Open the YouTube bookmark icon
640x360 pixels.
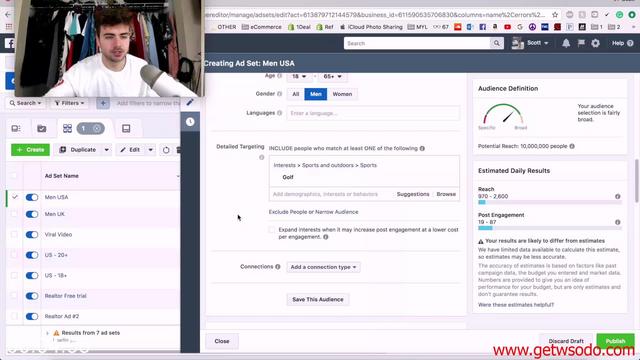(x=507, y=27)
